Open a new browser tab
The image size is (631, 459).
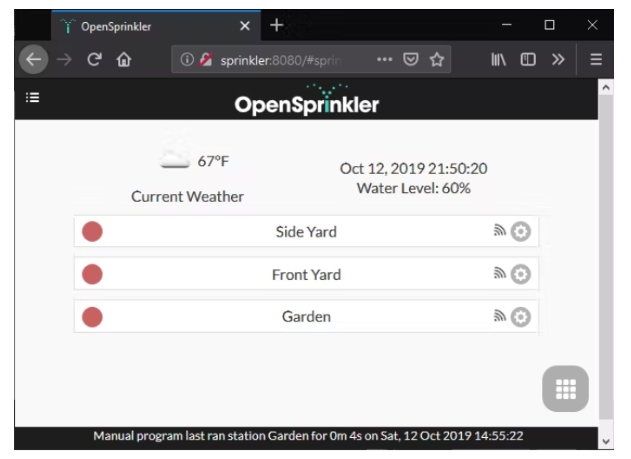[276, 25]
